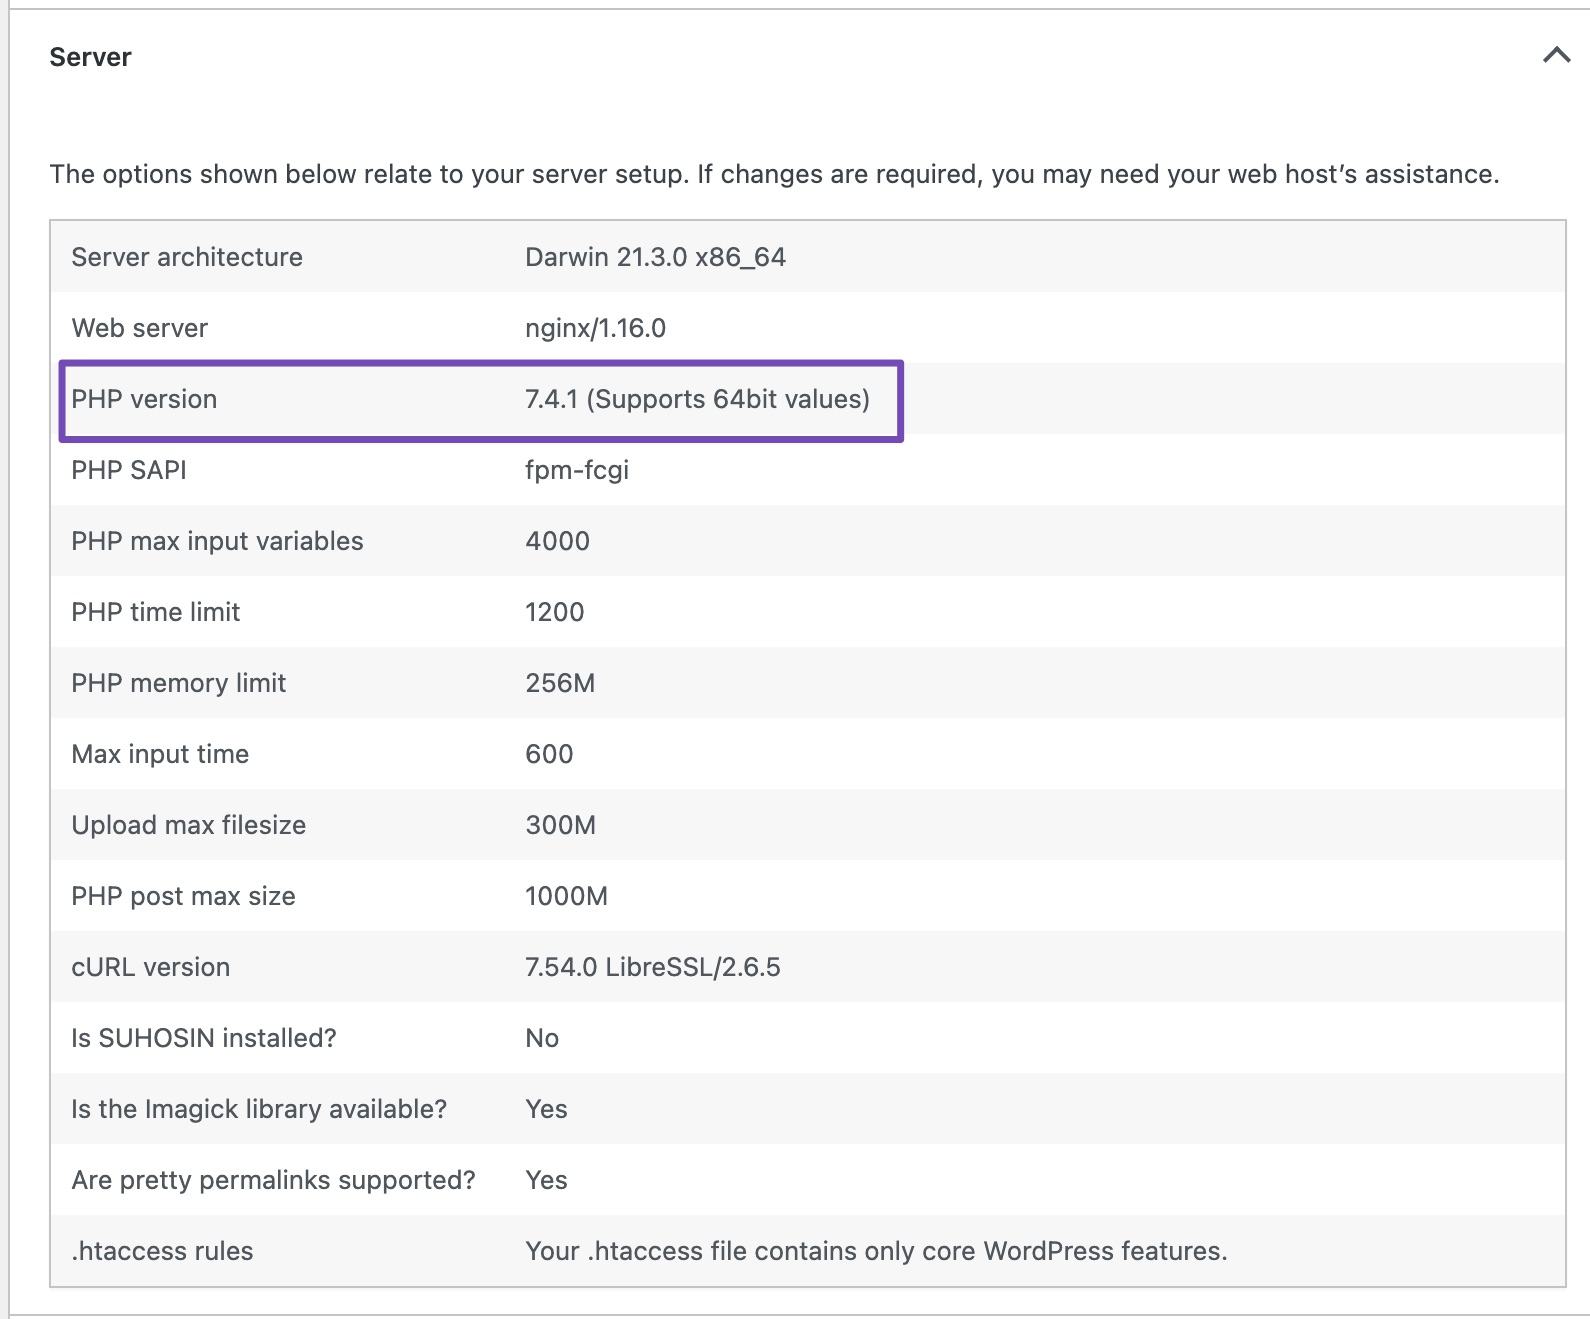Select 'PHP post max size' label
Viewport: 1590px width, 1319px height.
point(184,896)
